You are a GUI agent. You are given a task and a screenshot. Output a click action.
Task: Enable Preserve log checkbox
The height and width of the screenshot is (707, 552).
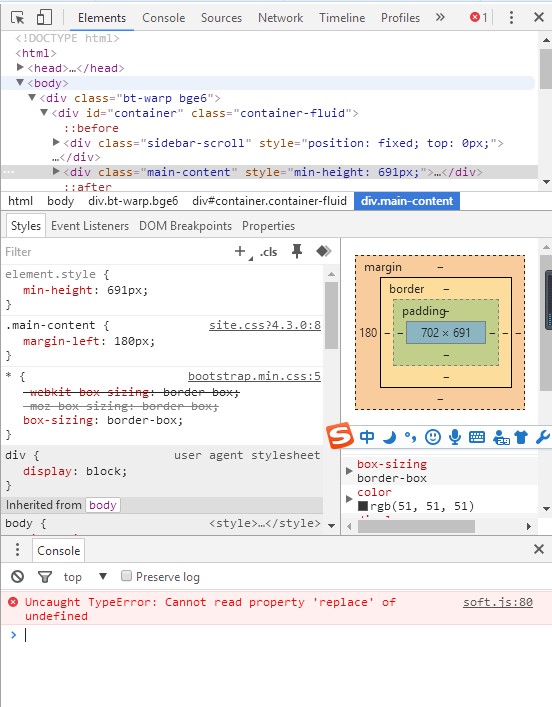click(x=126, y=576)
